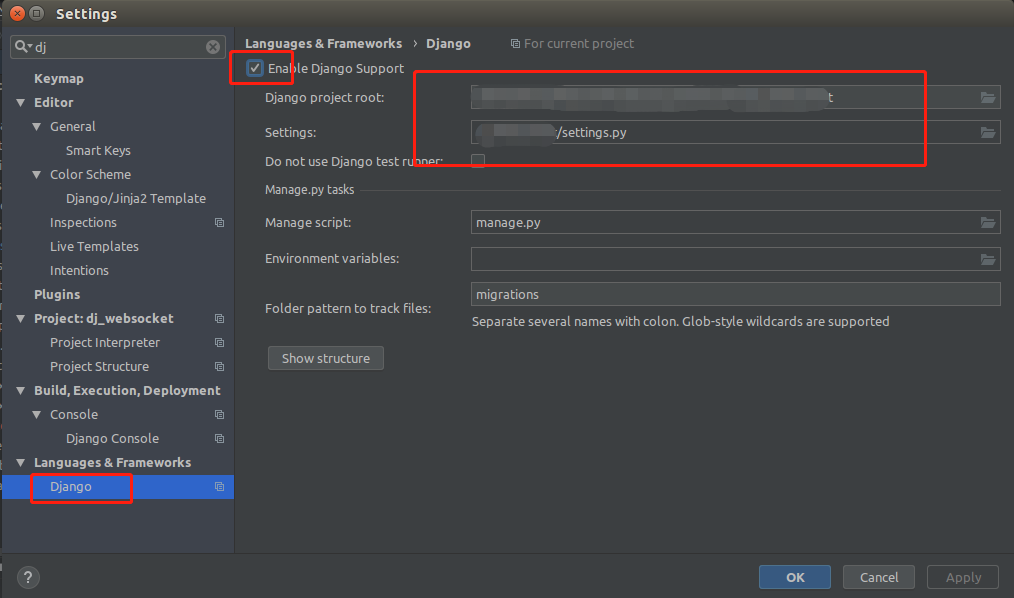Confirm settings with the OK button

tap(794, 577)
